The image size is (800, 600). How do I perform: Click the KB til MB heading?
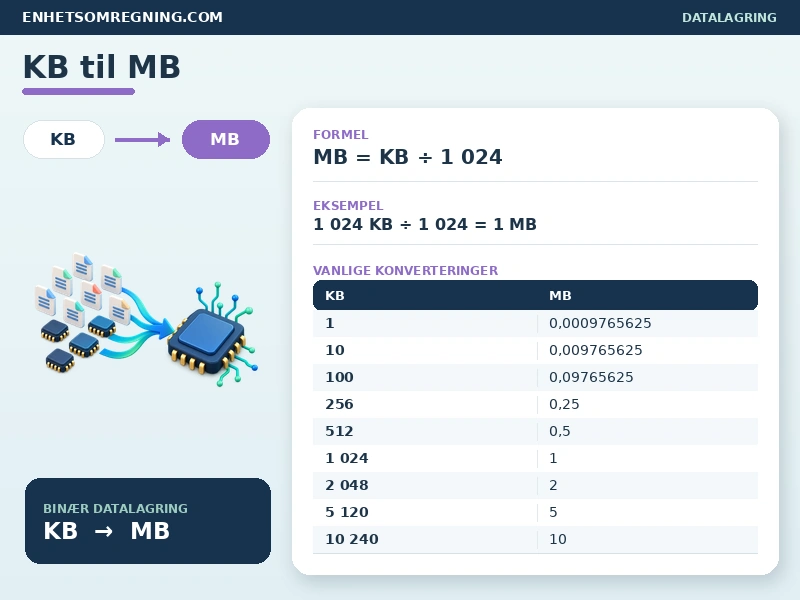(x=102, y=67)
